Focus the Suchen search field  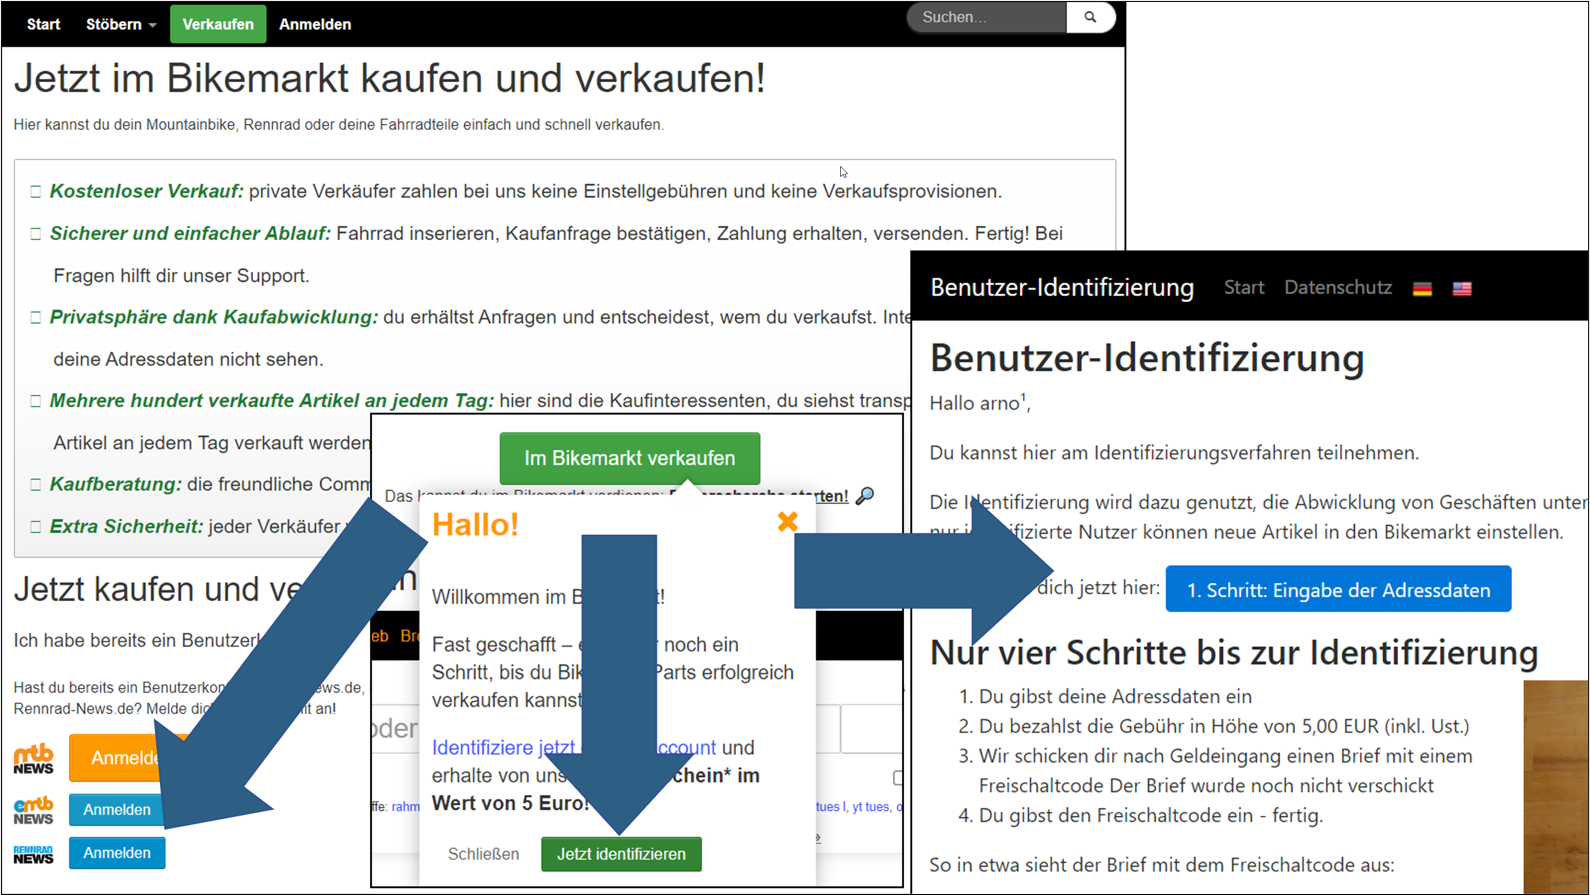987,17
